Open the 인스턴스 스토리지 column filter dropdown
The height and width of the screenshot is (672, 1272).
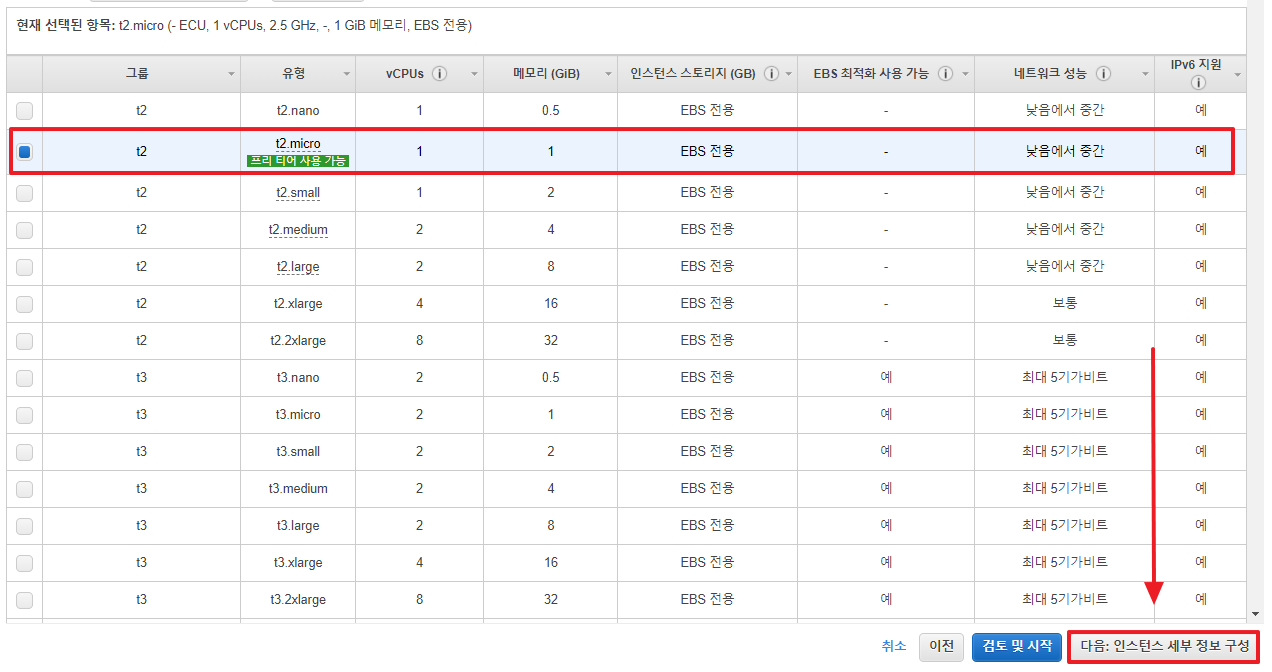click(x=788, y=75)
